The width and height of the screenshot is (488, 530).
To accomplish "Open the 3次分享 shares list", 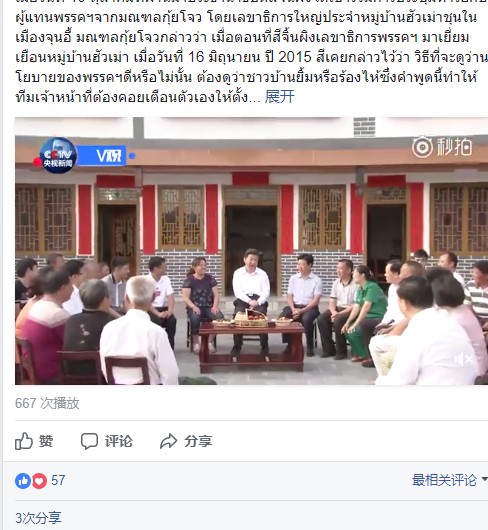I will click(x=38, y=517).
